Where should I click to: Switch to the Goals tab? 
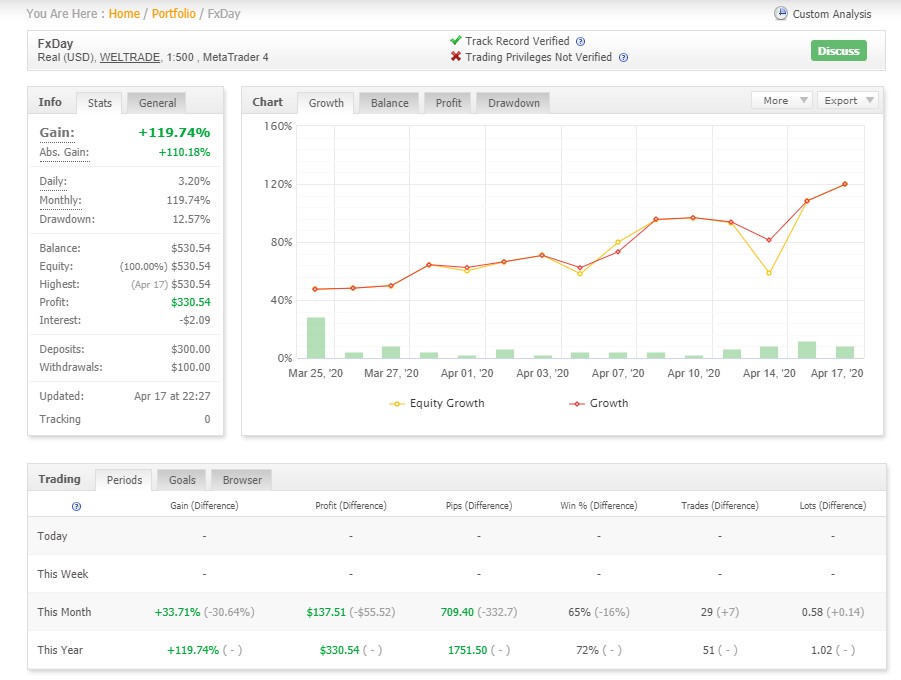coord(182,480)
